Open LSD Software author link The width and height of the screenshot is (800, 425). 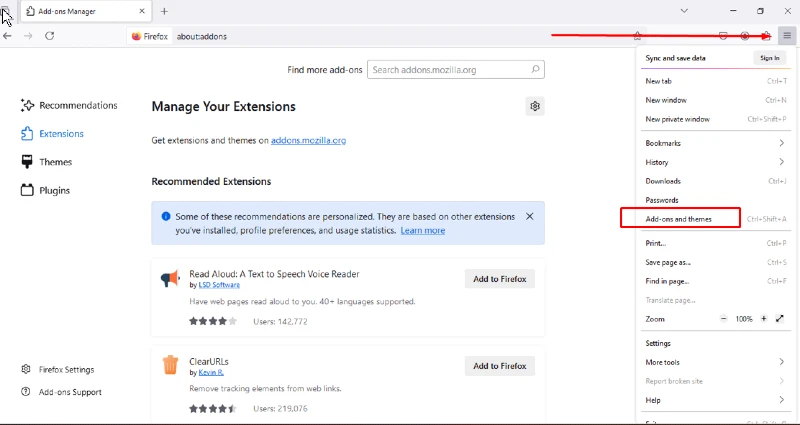(x=219, y=285)
